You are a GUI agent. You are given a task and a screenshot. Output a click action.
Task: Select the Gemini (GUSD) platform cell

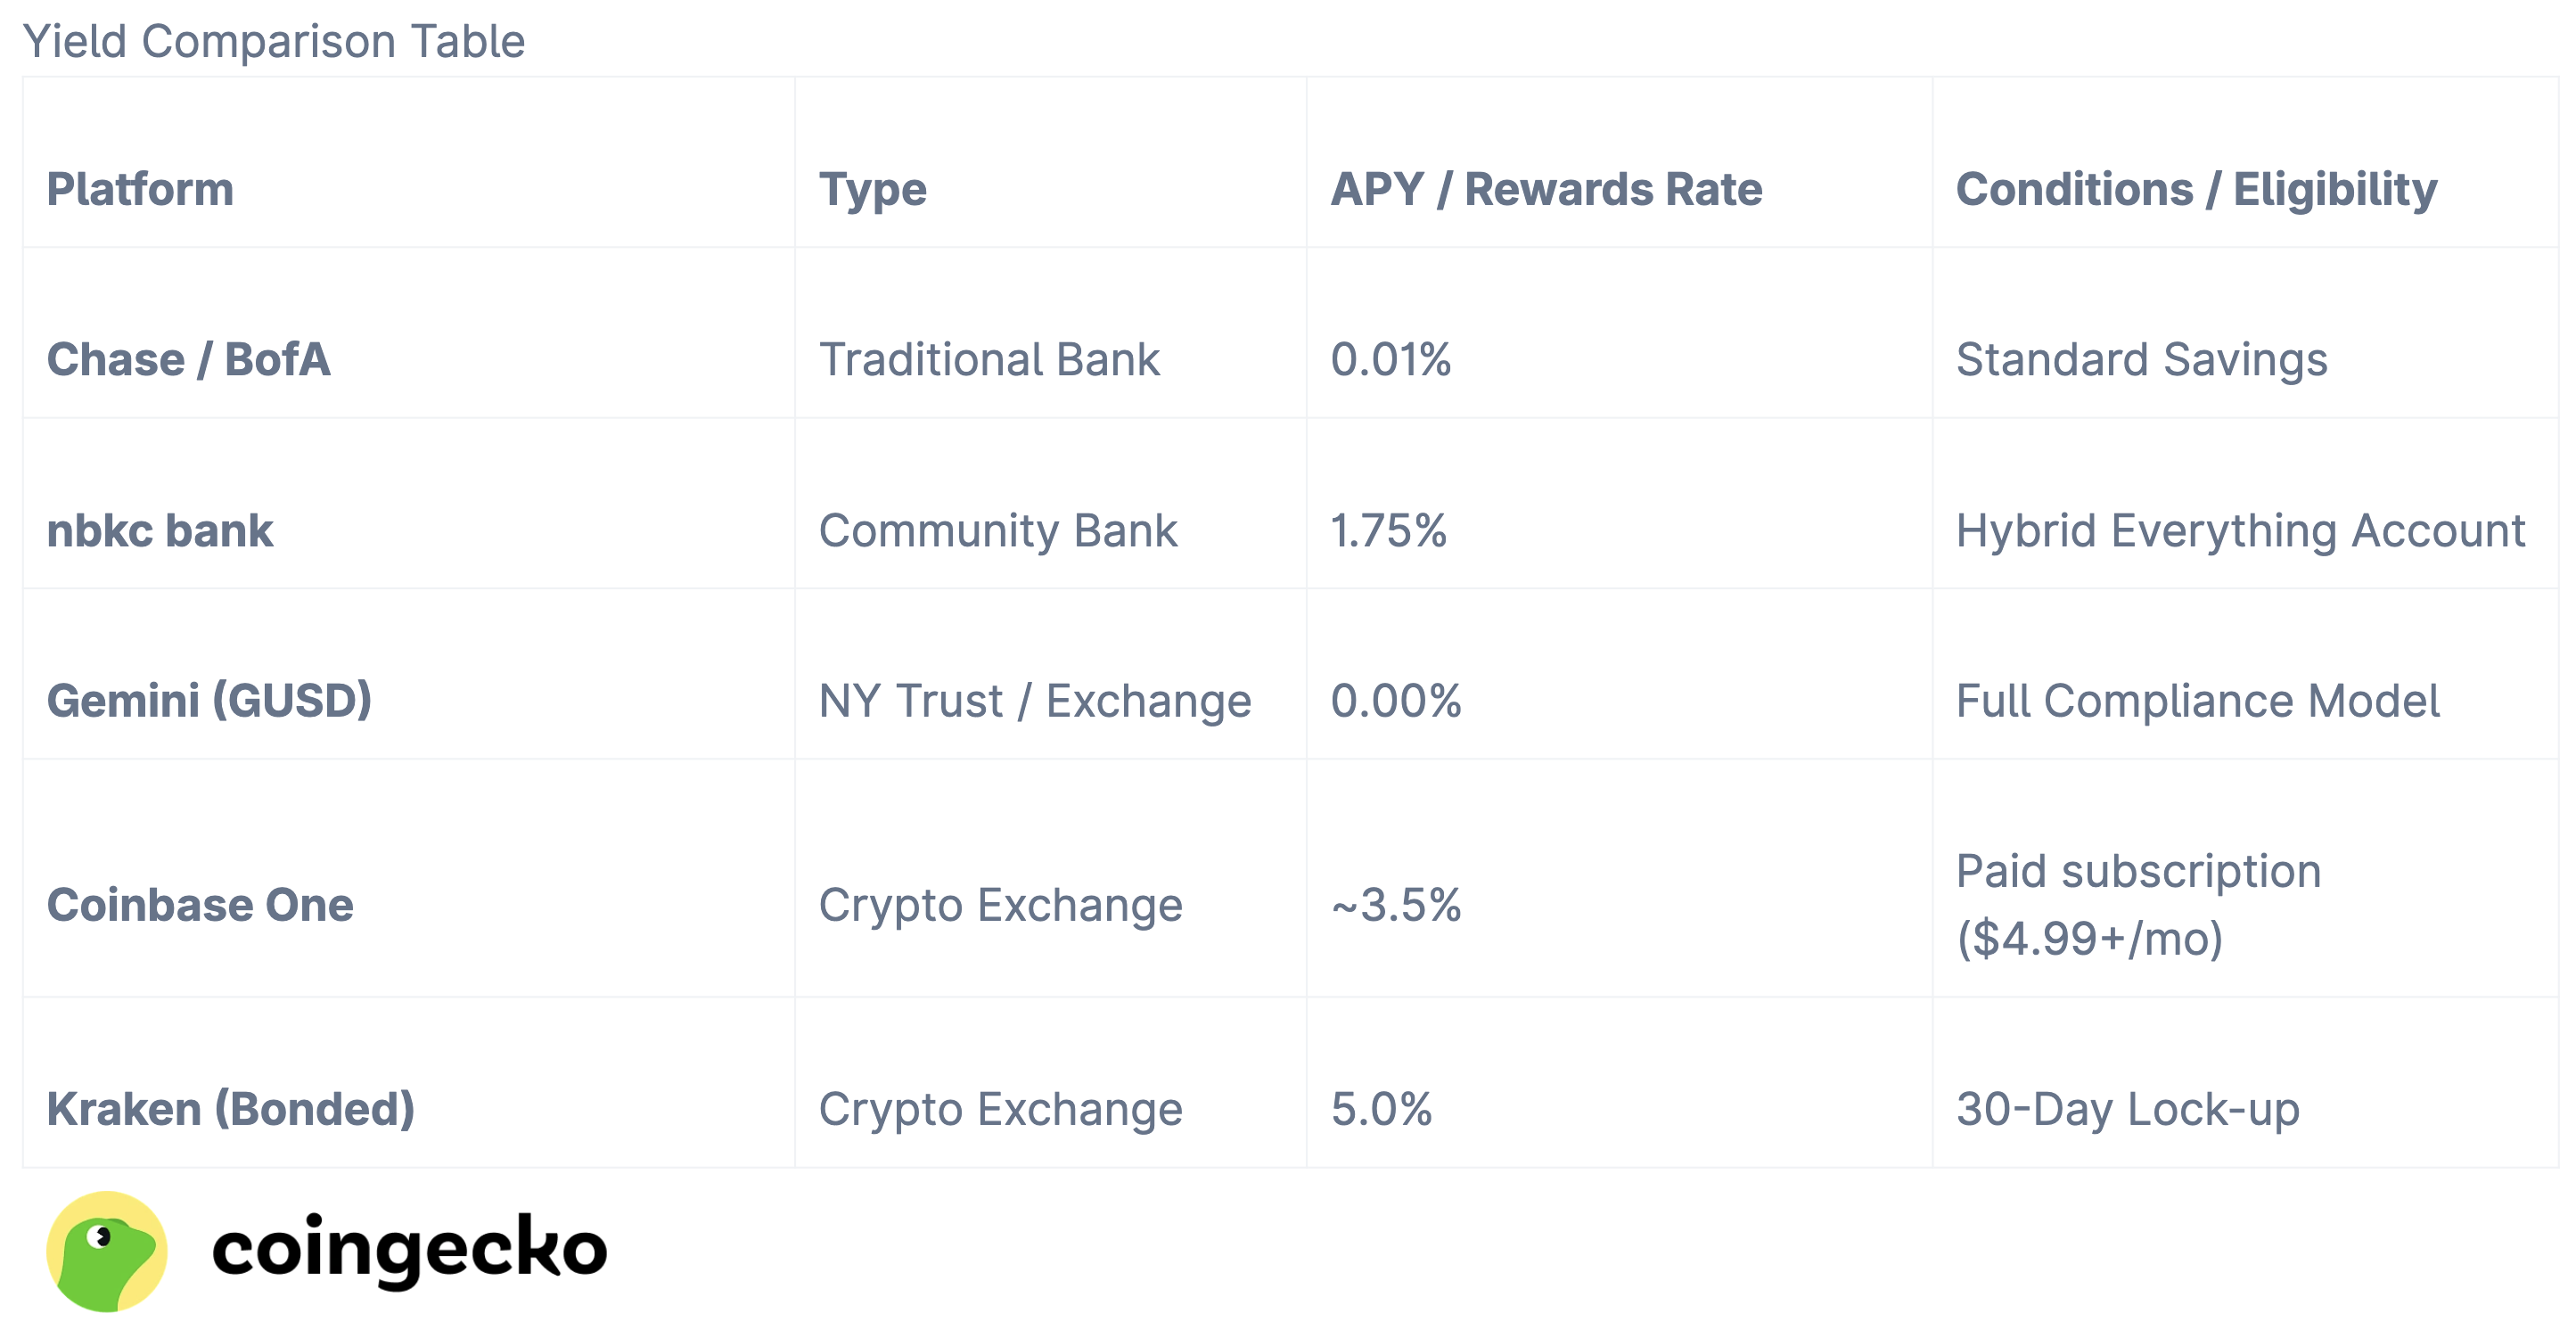tap(209, 700)
